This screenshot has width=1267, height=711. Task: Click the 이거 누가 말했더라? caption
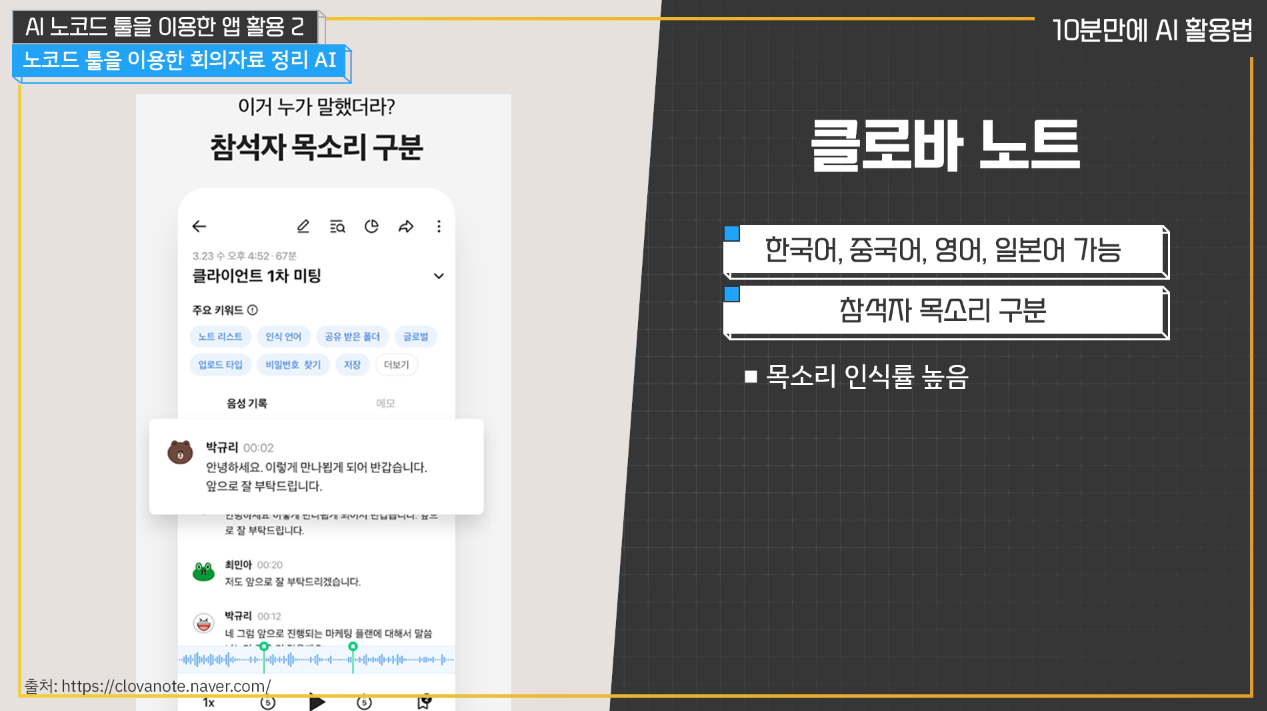point(316,108)
